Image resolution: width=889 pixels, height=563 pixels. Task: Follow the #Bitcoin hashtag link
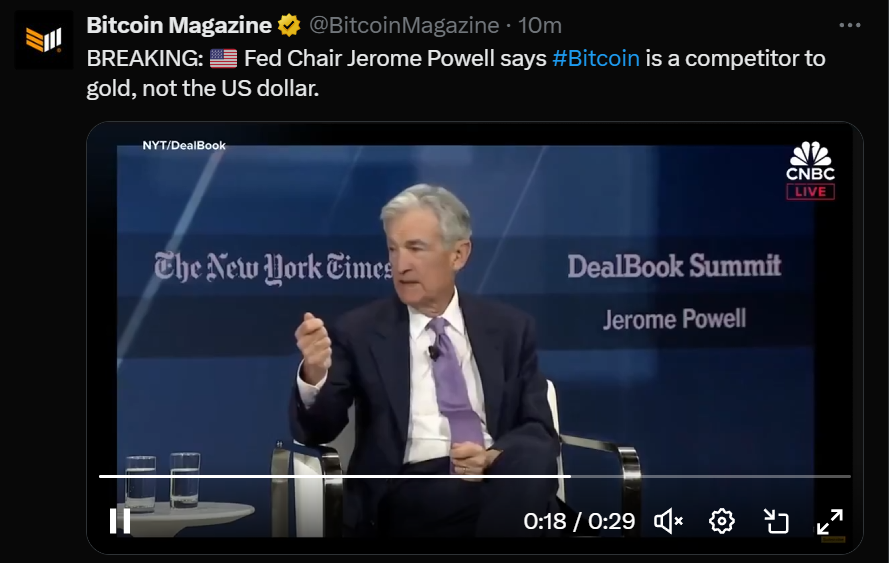point(596,58)
